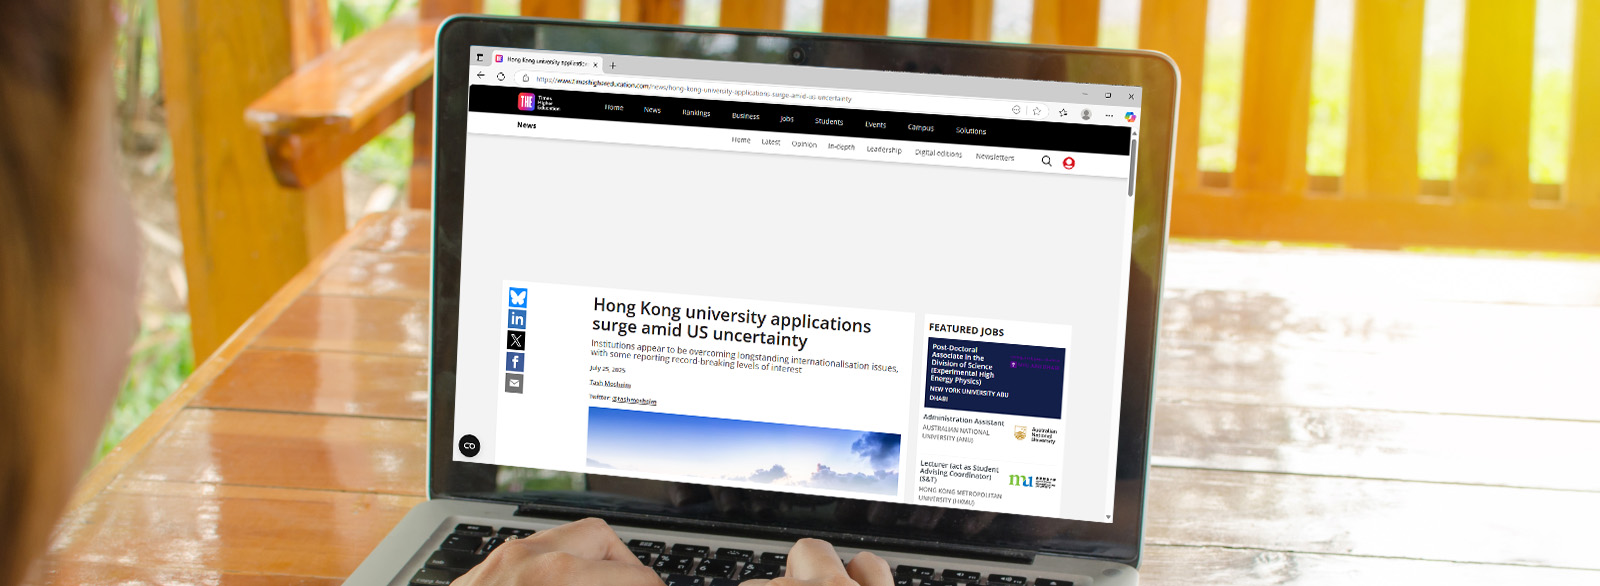Open Edge settings and more menu
The height and width of the screenshot is (586, 1600).
1109,116
